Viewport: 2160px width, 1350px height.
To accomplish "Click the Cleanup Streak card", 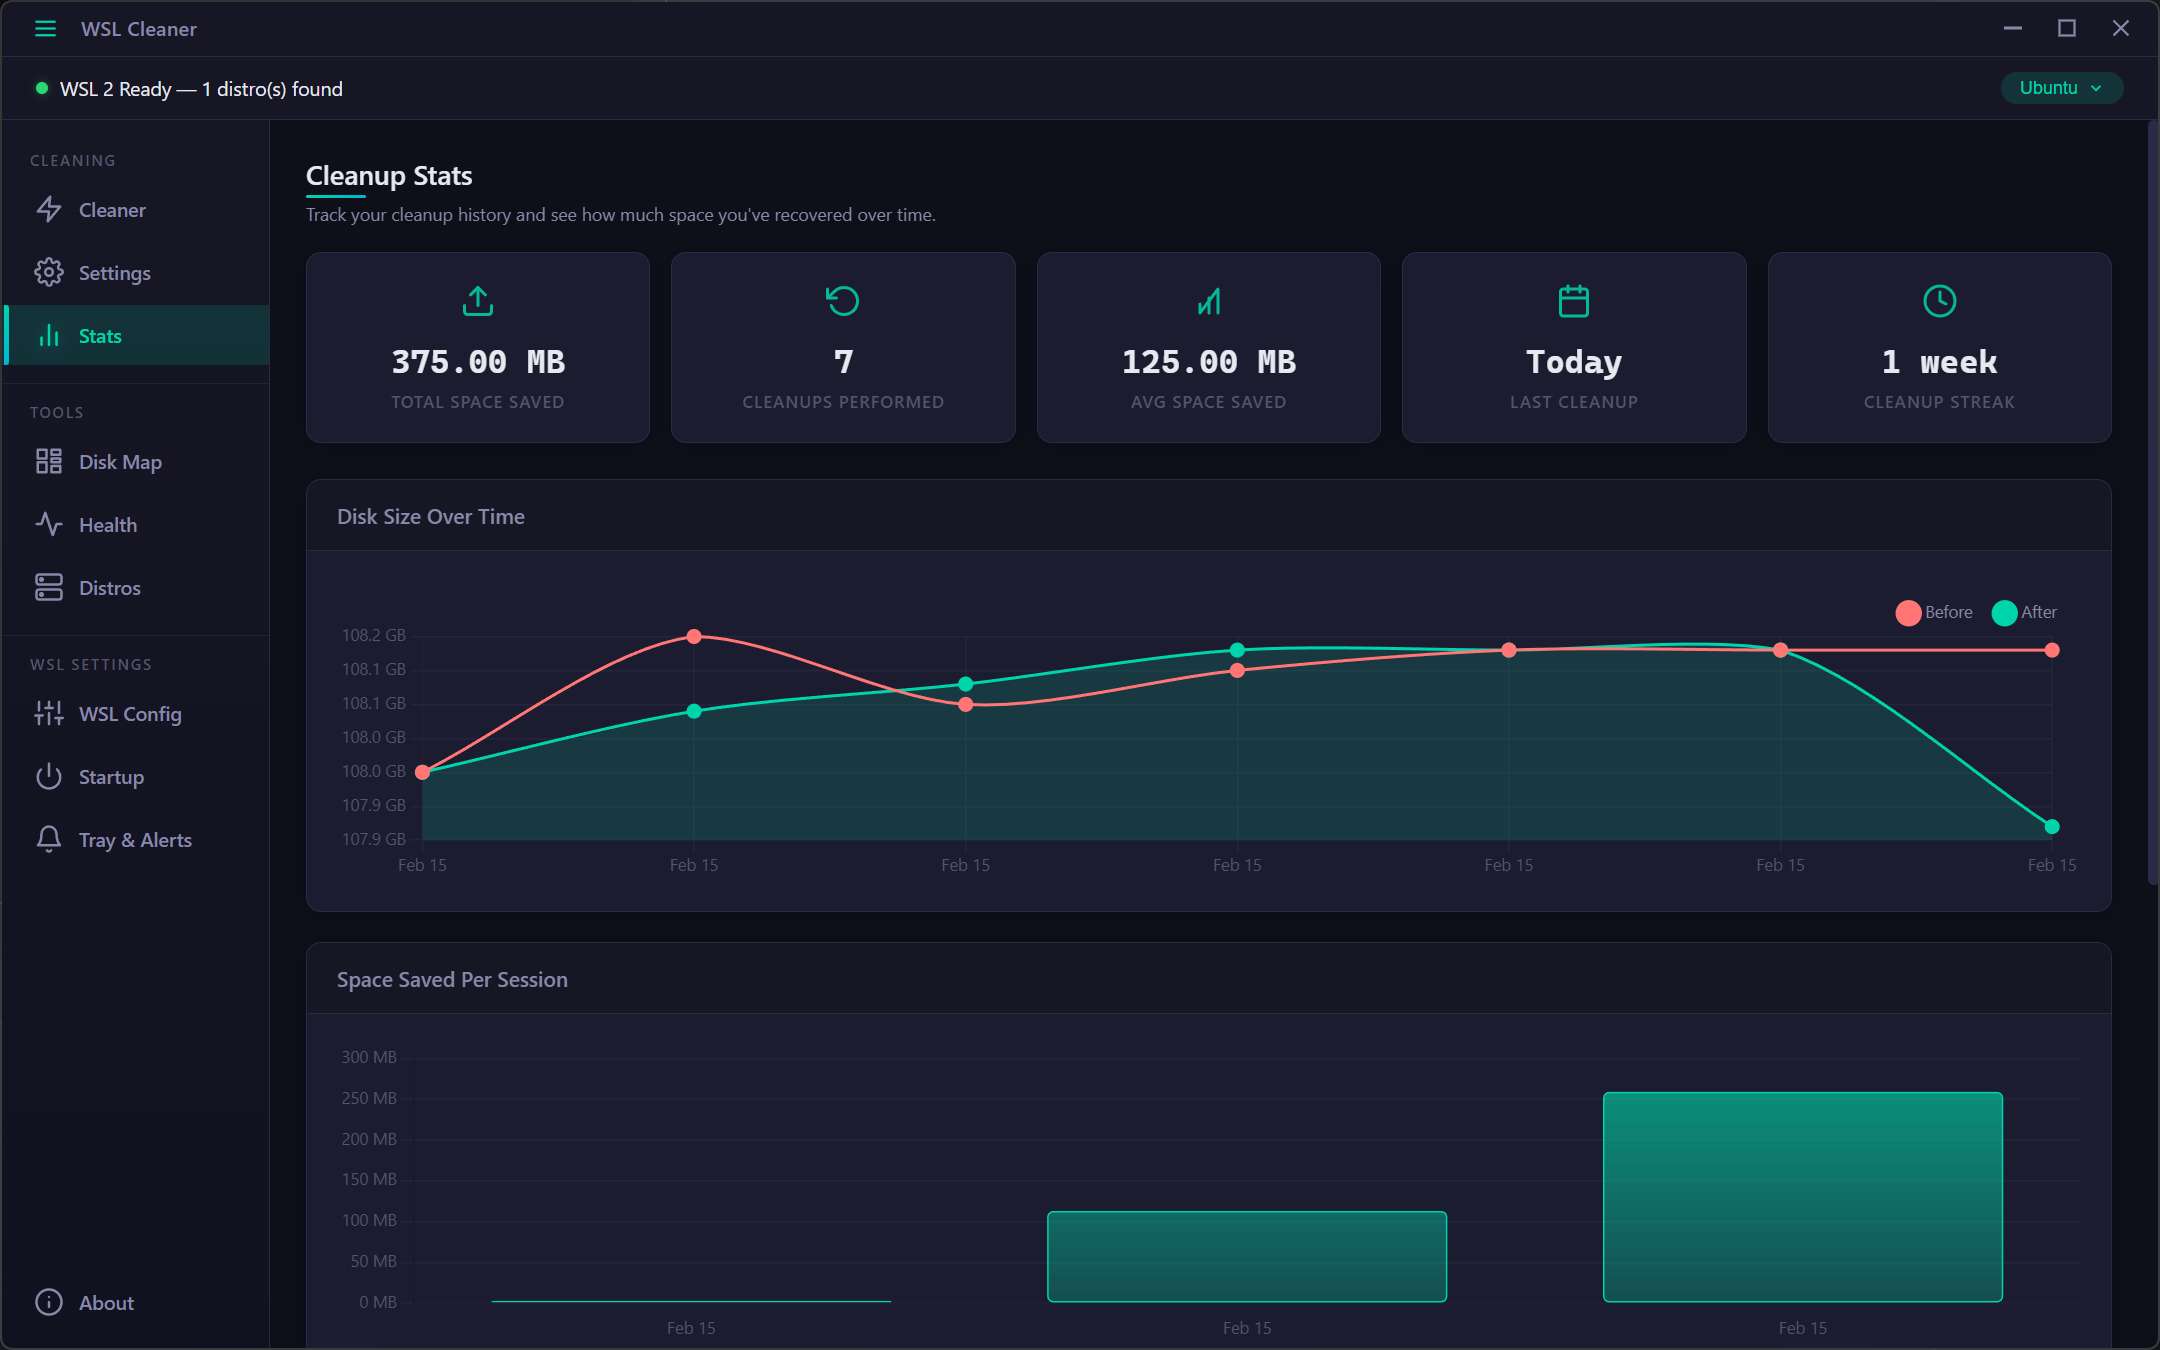I will pos(1939,348).
